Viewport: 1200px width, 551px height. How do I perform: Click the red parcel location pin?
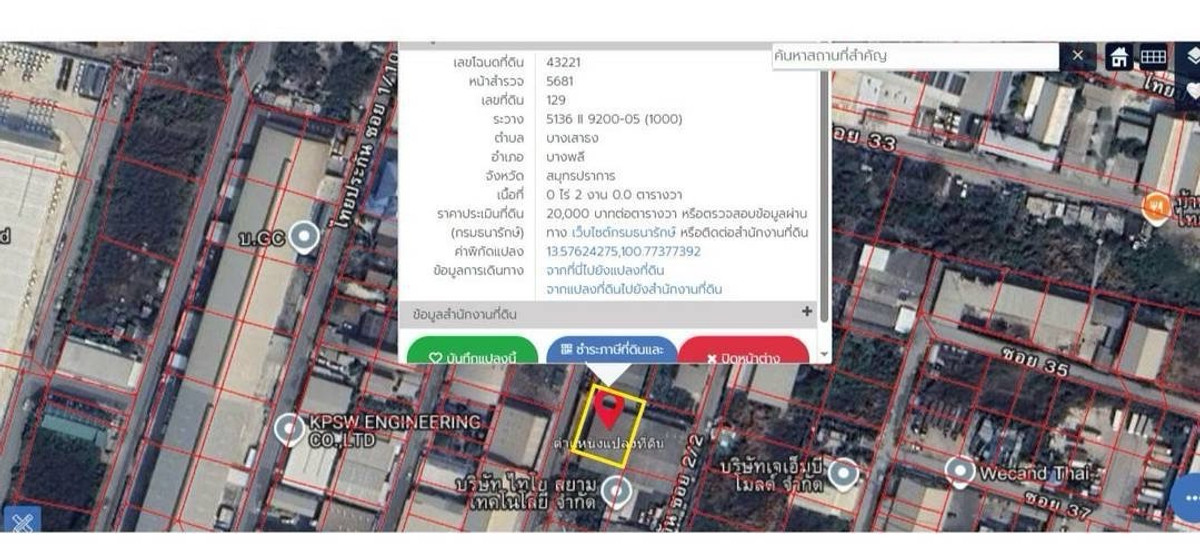(x=608, y=410)
